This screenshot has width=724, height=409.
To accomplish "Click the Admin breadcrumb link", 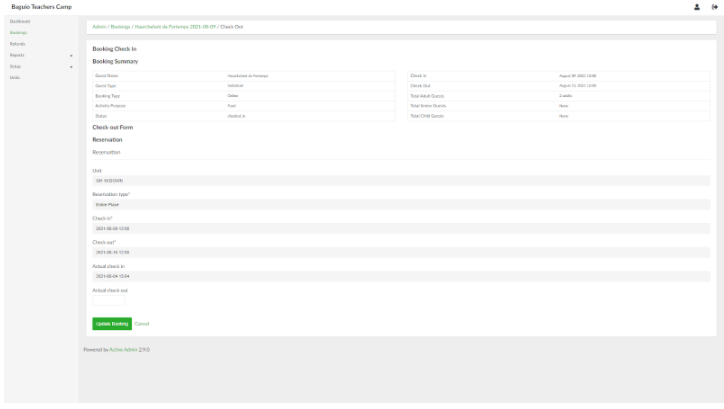I will (x=98, y=26).
